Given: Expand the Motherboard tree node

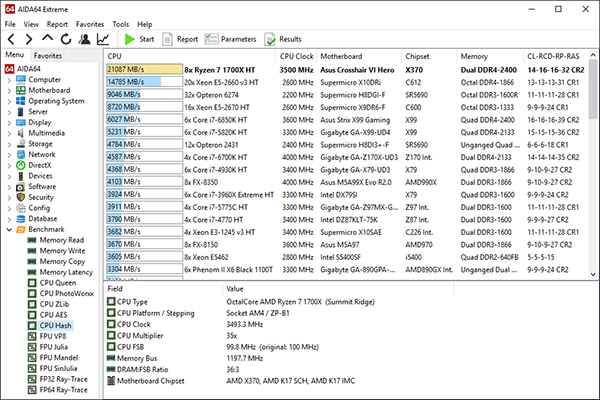Looking at the screenshot, I should tap(9, 91).
